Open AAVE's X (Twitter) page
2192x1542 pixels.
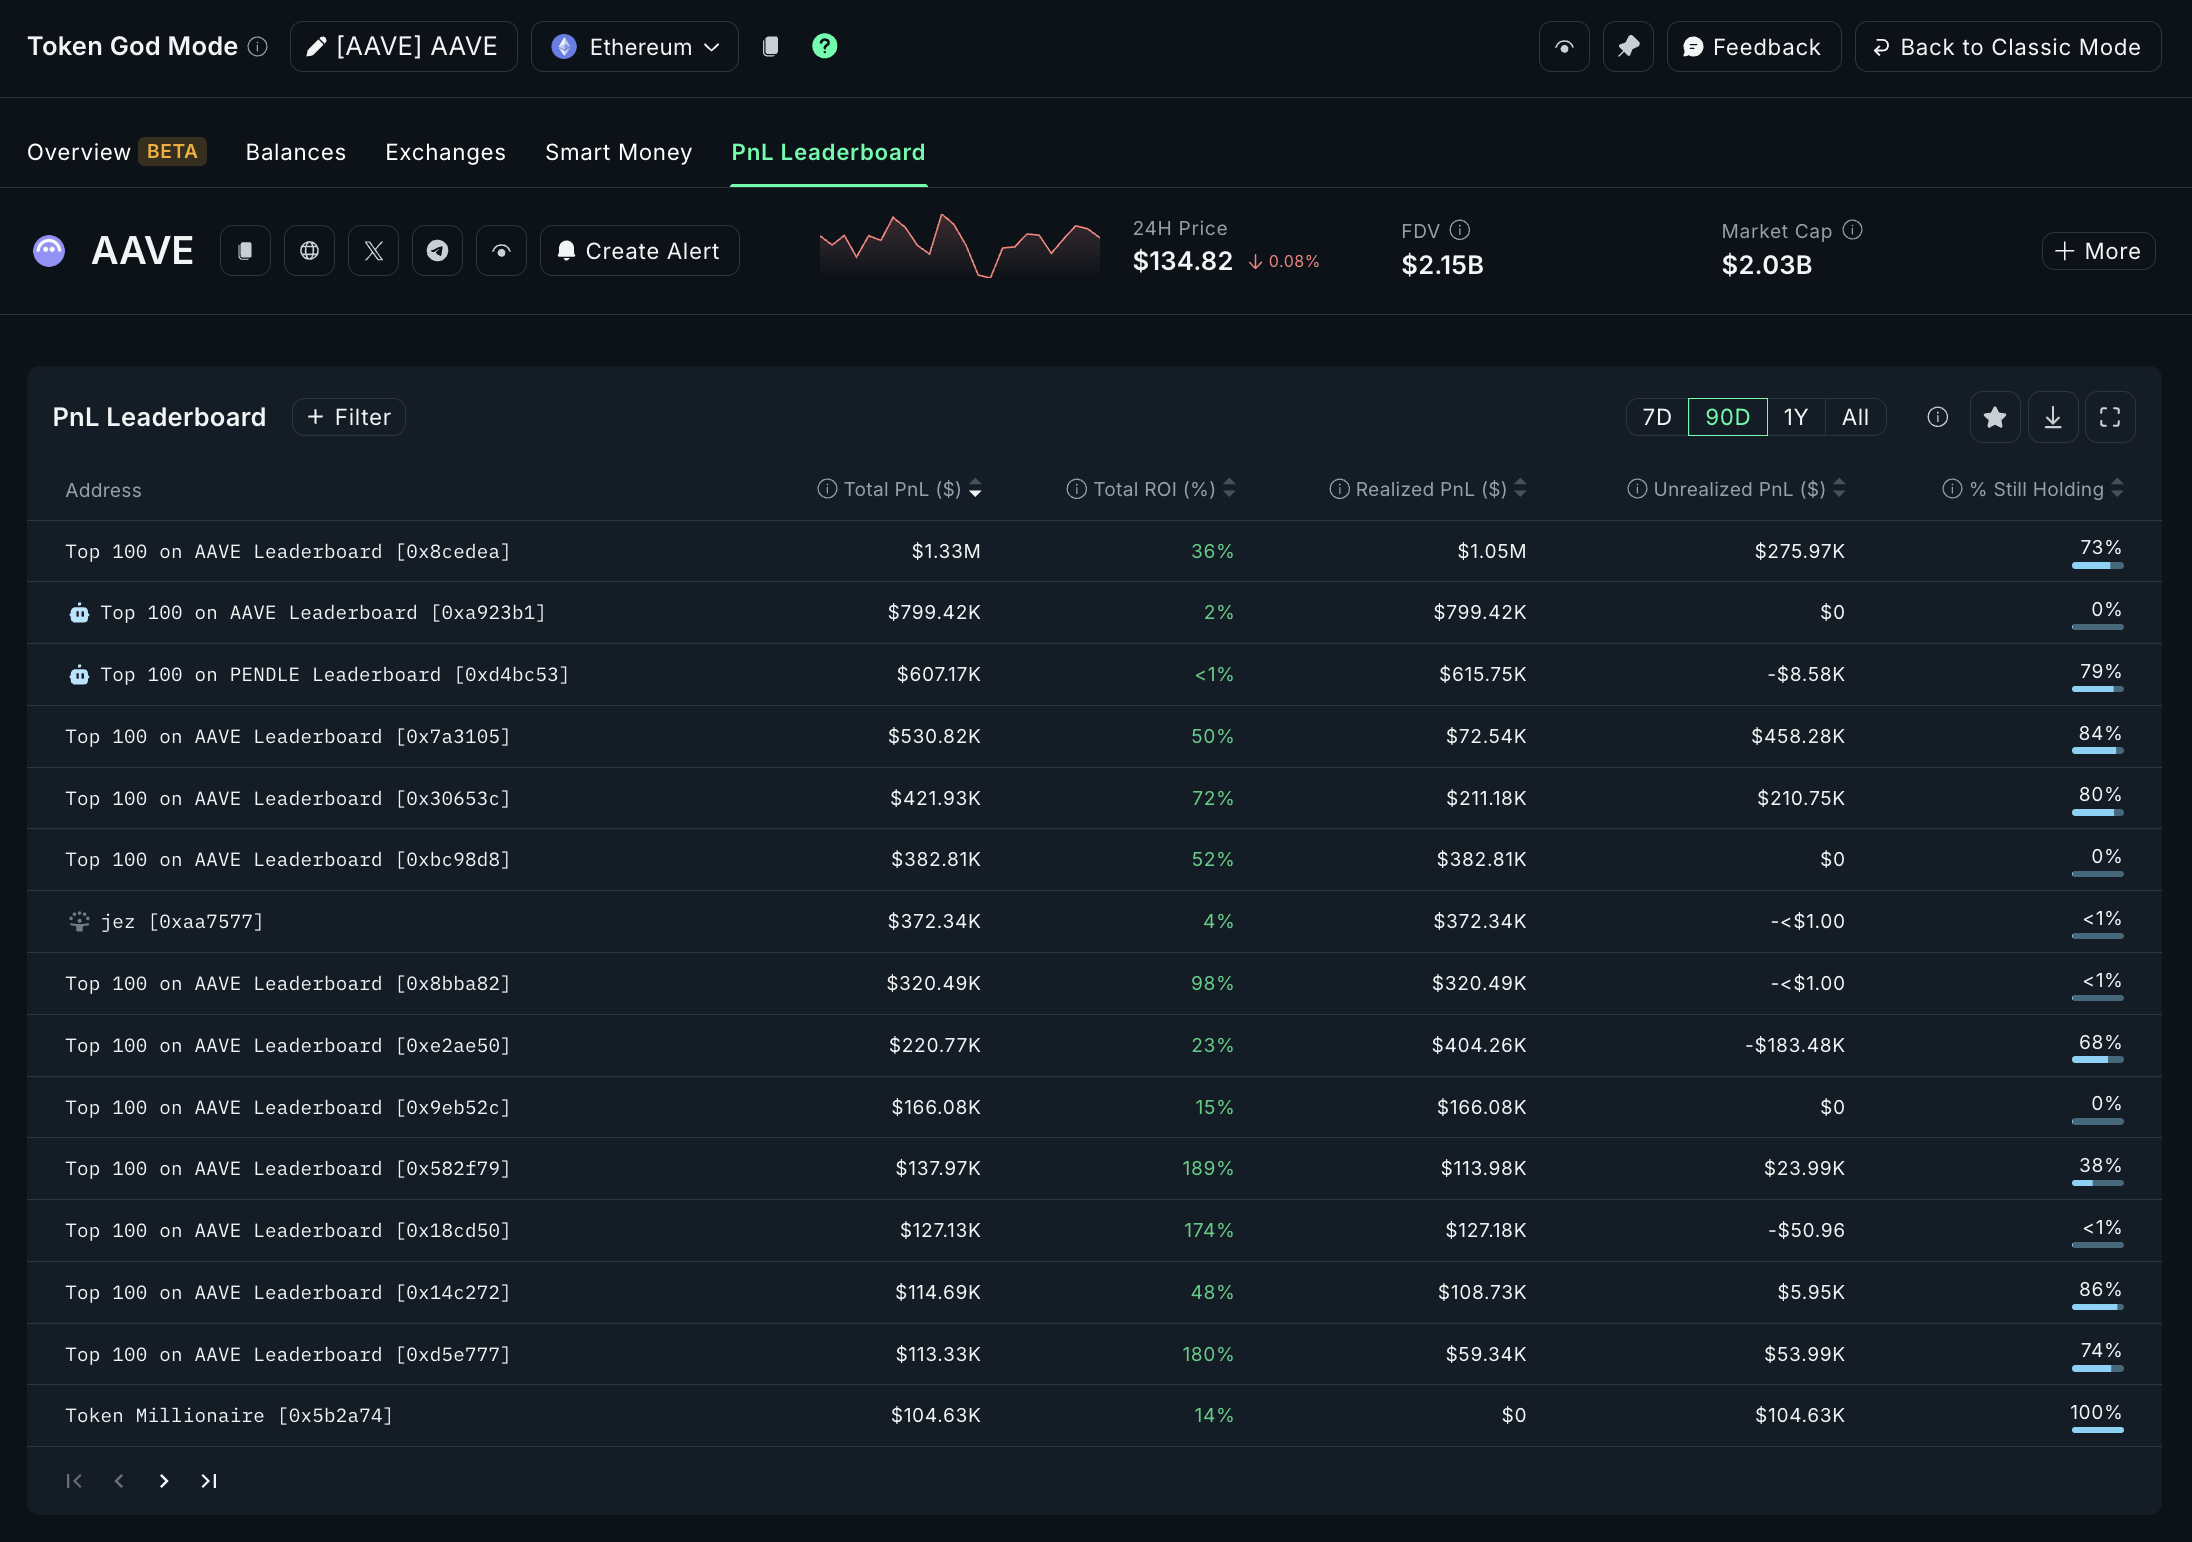coord(373,250)
